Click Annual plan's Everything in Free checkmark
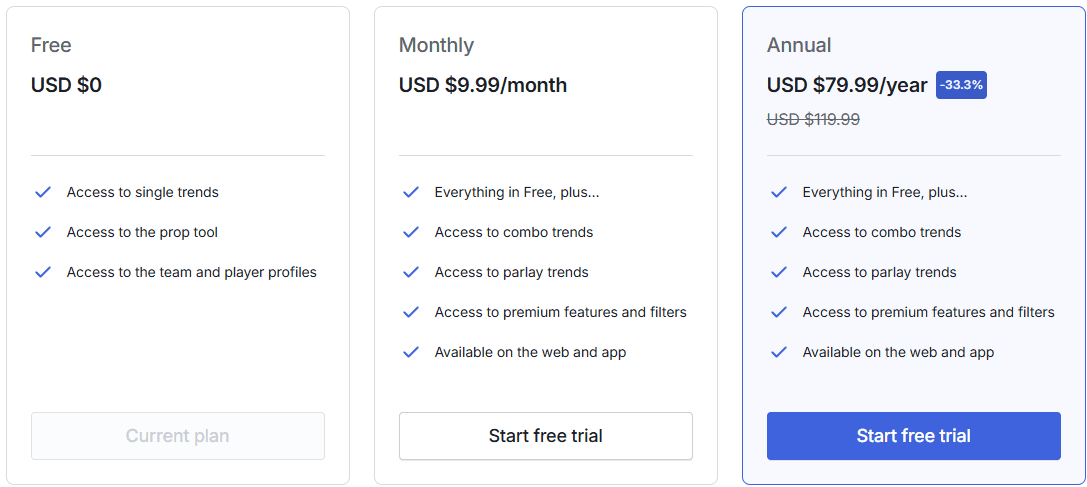Screen dimensions: 1087x487 point(779,192)
